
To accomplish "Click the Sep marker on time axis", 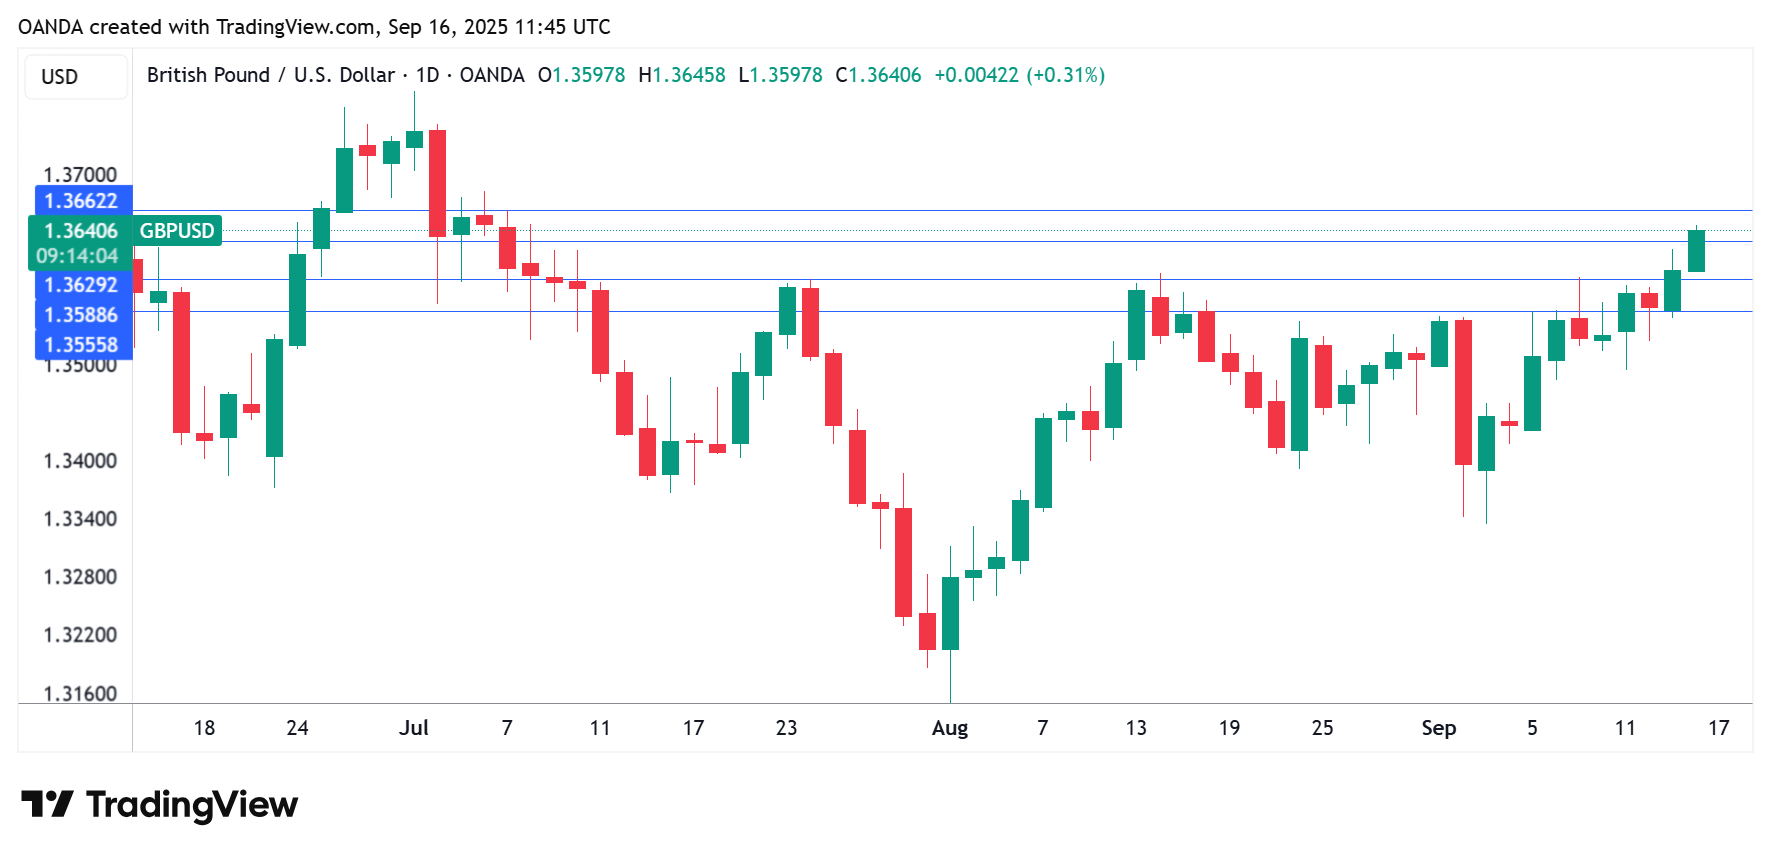I will click(1438, 728).
